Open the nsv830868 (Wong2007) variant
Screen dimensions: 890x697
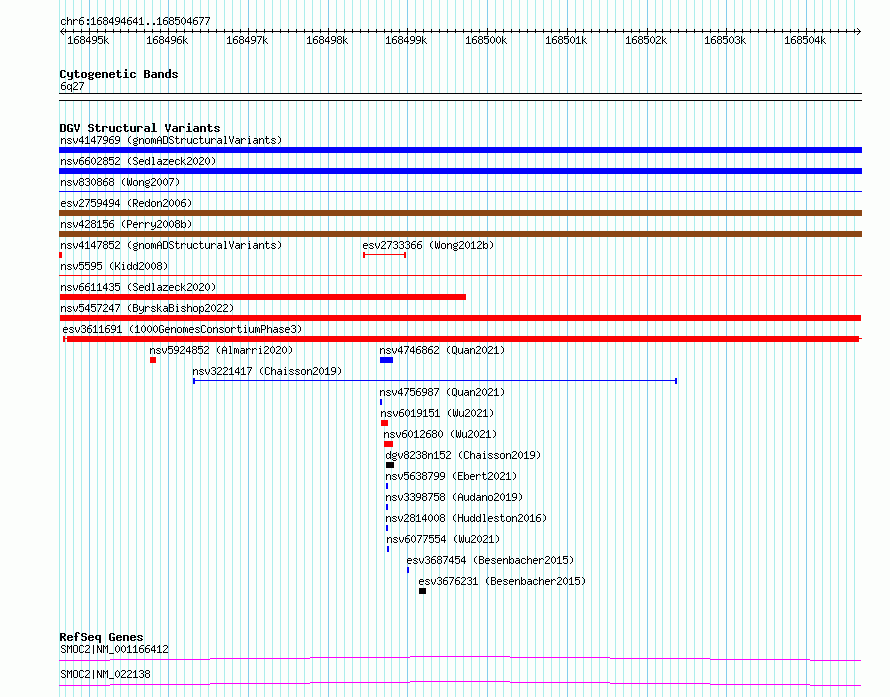coord(120,182)
